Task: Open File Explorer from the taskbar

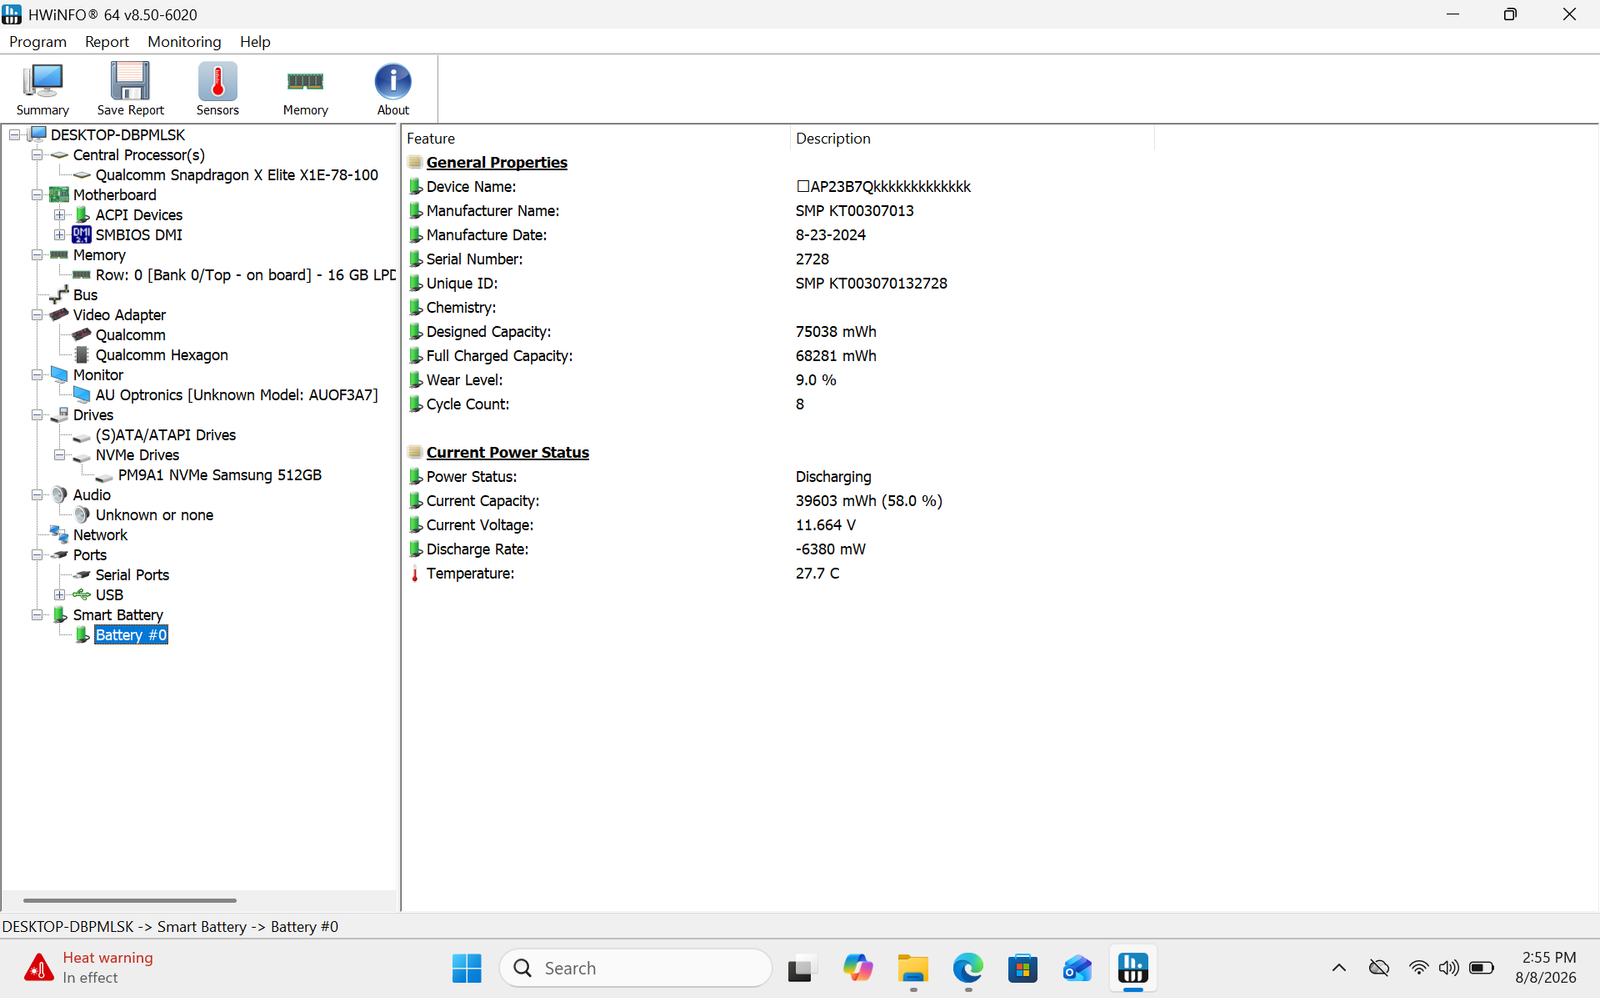Action: 913,968
